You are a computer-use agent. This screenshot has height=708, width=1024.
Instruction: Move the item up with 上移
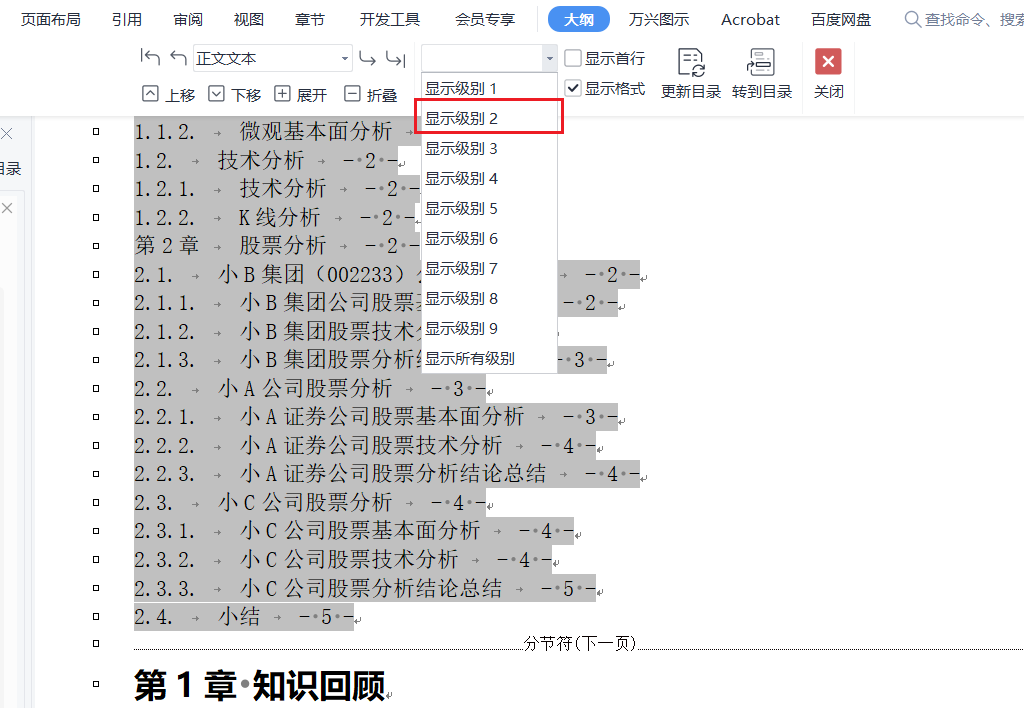(169, 94)
